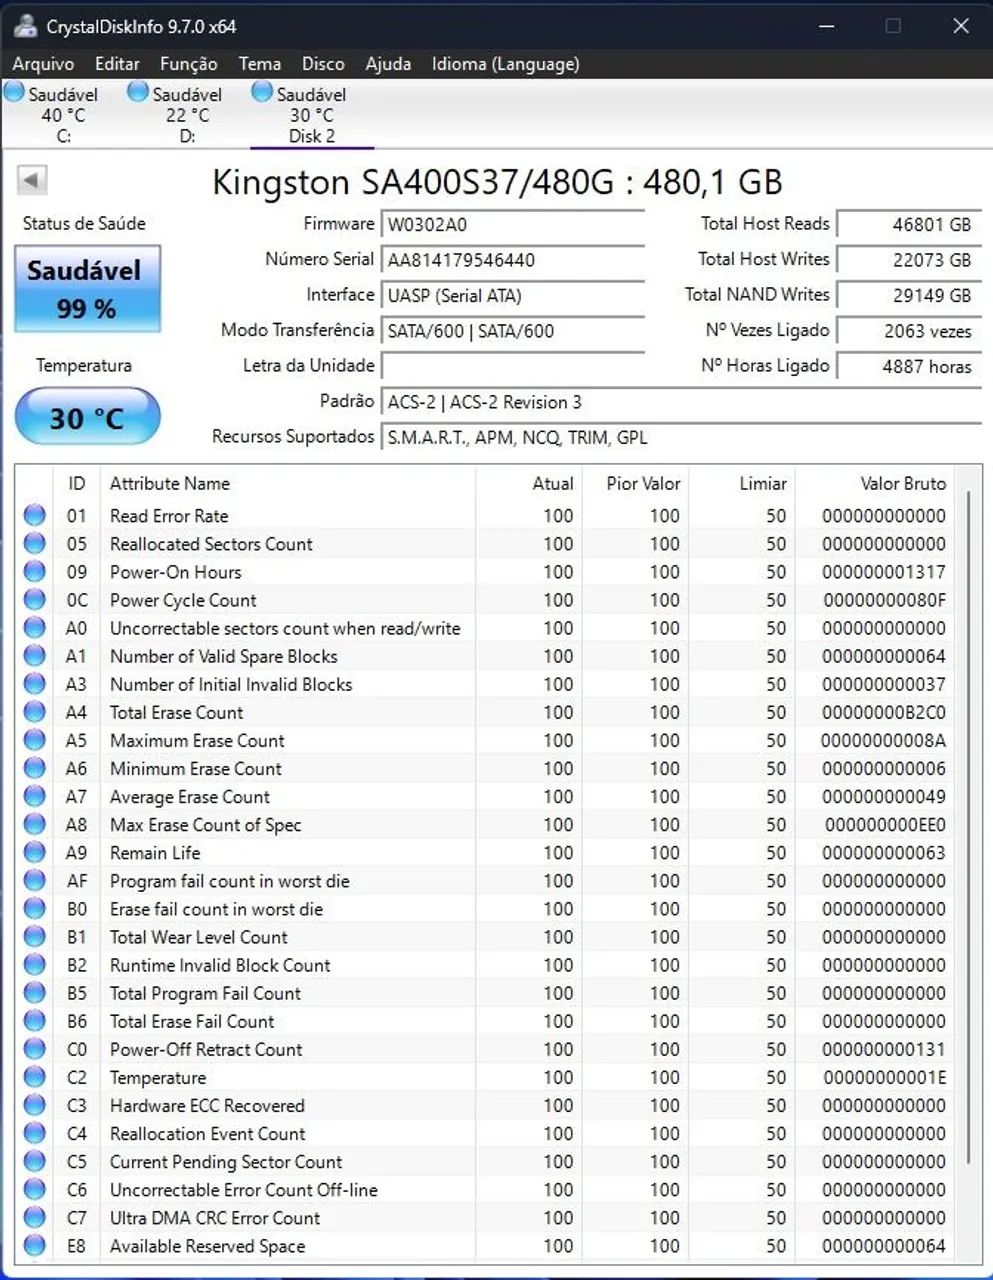Screen dimensions: 993x1280
Task: Click status circle for Minimum Erase Count
Action: point(35,768)
